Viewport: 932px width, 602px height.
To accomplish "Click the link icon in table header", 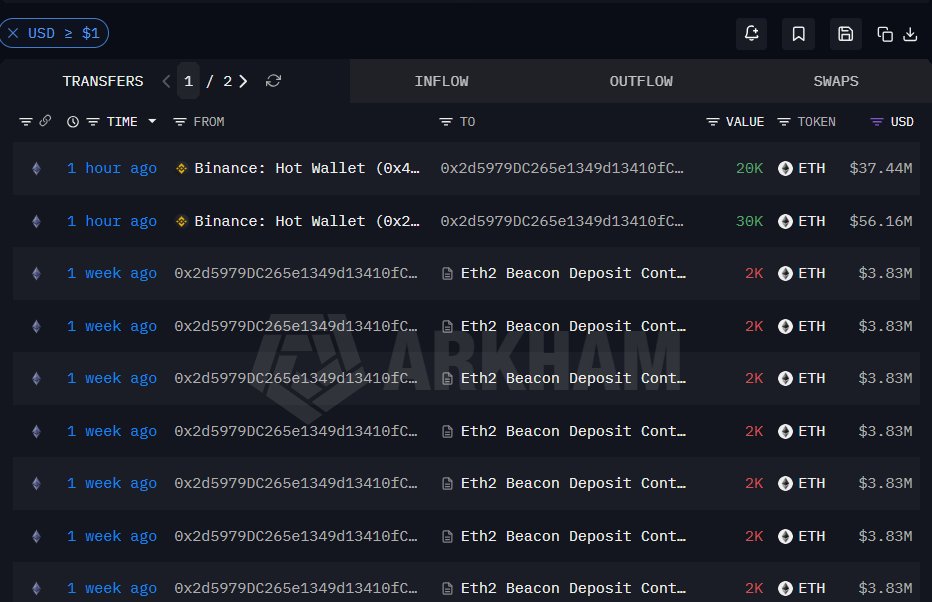I will (45, 121).
